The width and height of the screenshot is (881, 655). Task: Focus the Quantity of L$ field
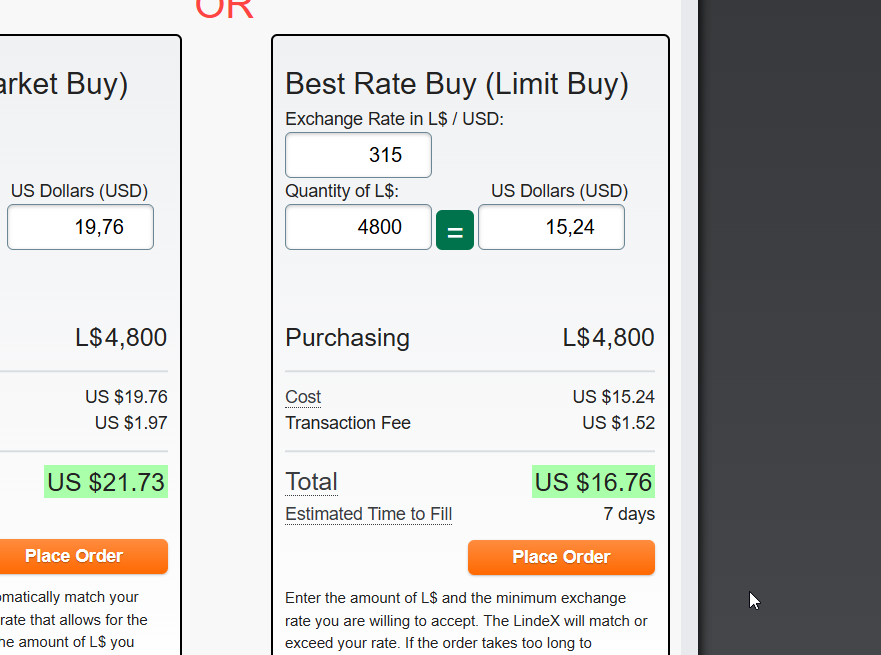click(x=358, y=227)
